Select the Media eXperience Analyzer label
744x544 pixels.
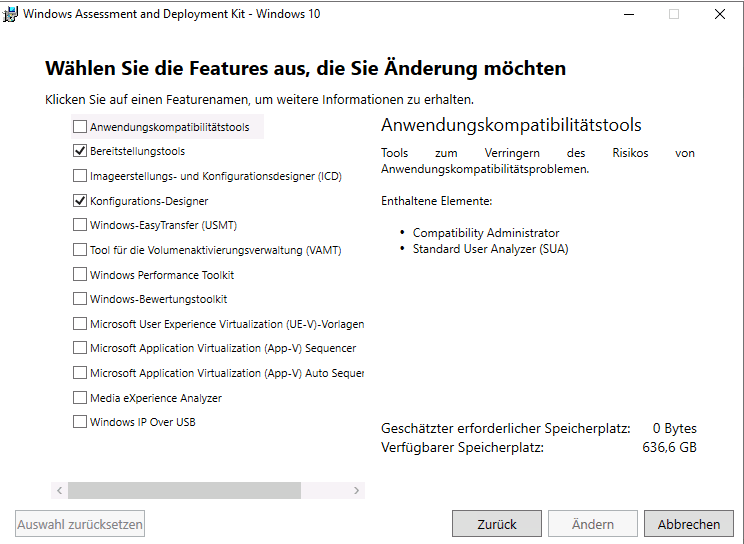tap(156, 398)
